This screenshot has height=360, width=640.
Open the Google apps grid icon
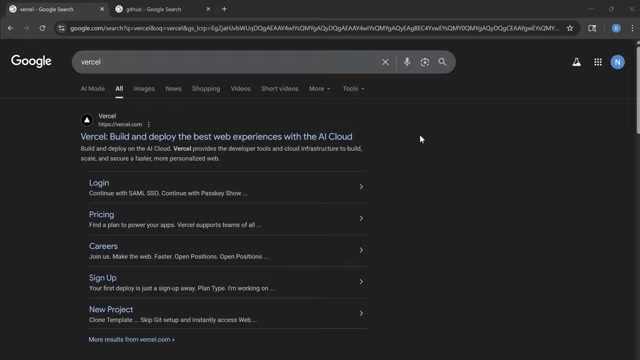(598, 62)
